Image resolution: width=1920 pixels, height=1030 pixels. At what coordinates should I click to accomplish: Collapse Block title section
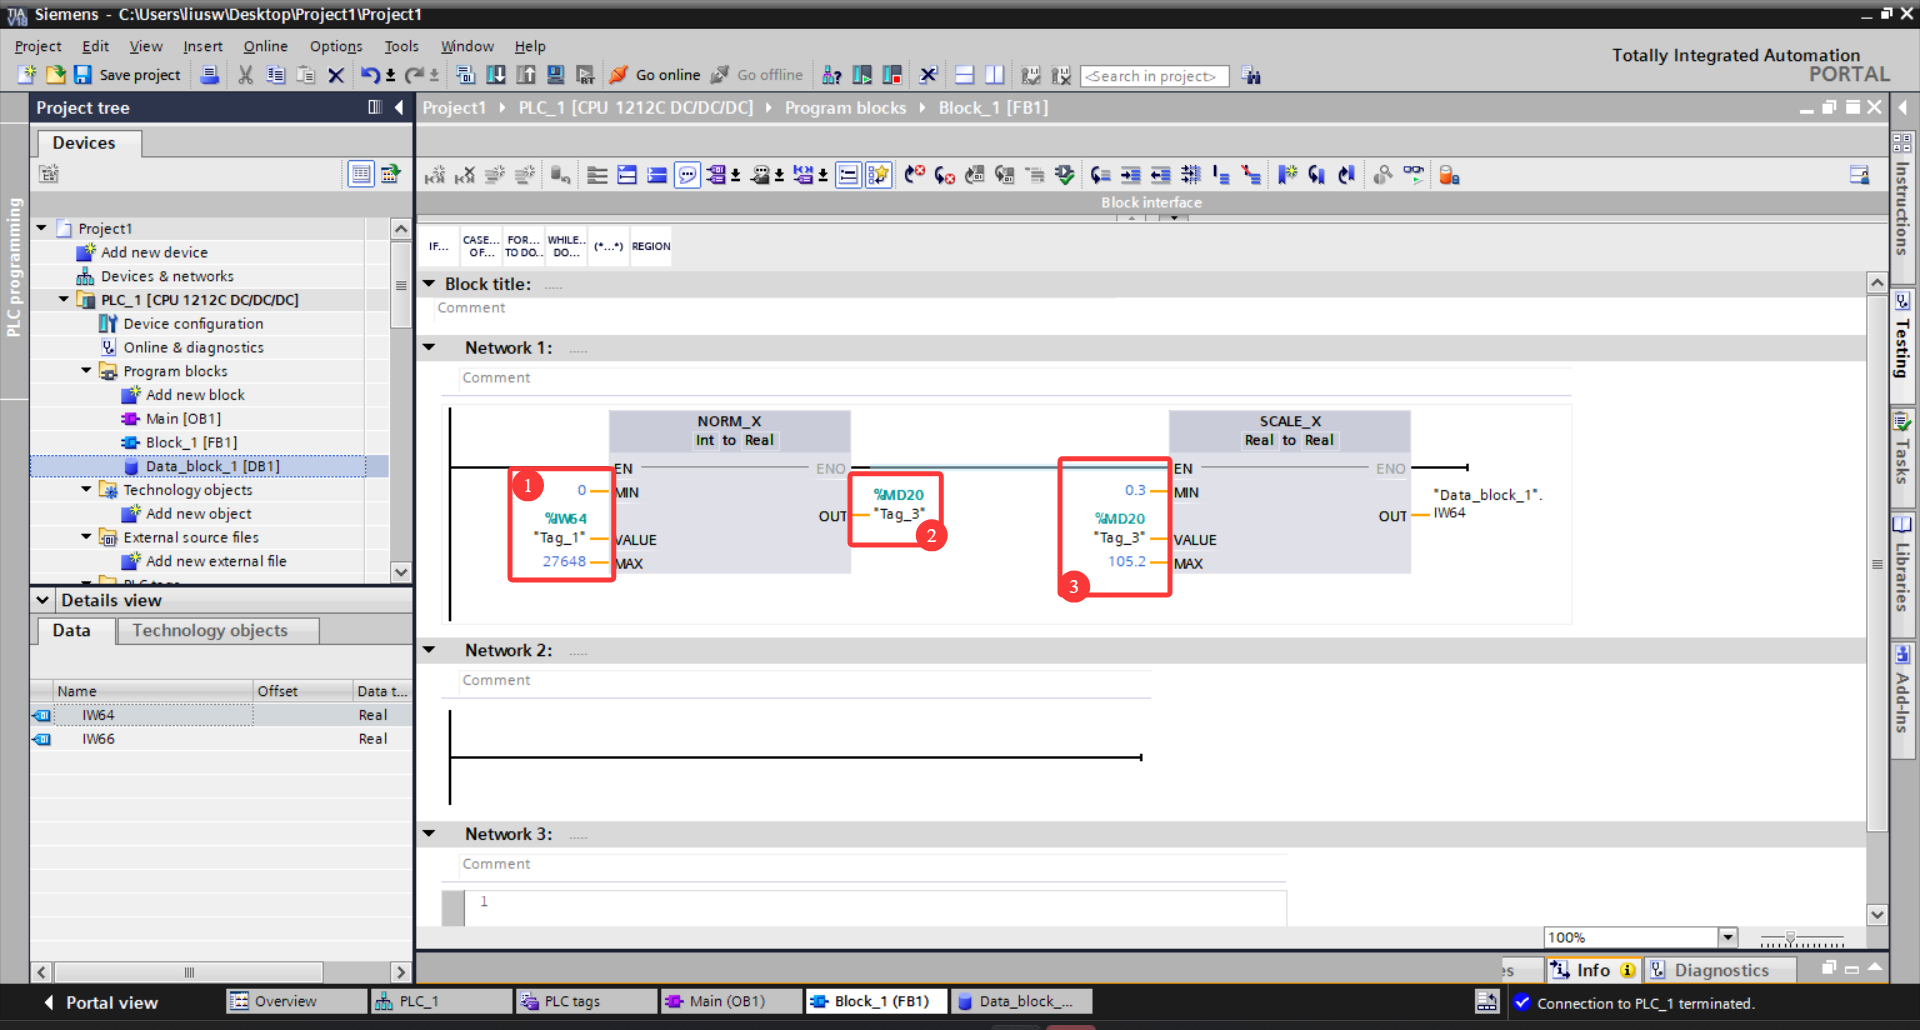pos(429,283)
